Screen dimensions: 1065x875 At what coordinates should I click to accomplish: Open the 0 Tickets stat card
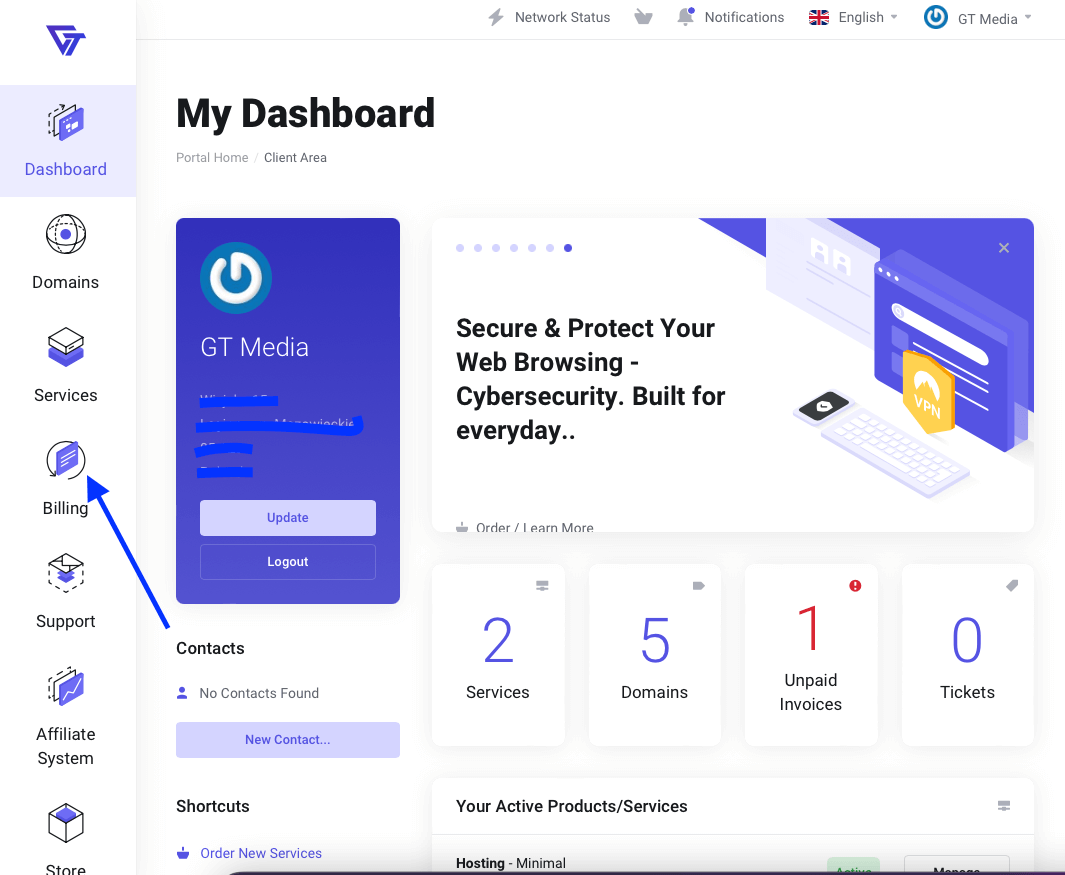point(968,655)
